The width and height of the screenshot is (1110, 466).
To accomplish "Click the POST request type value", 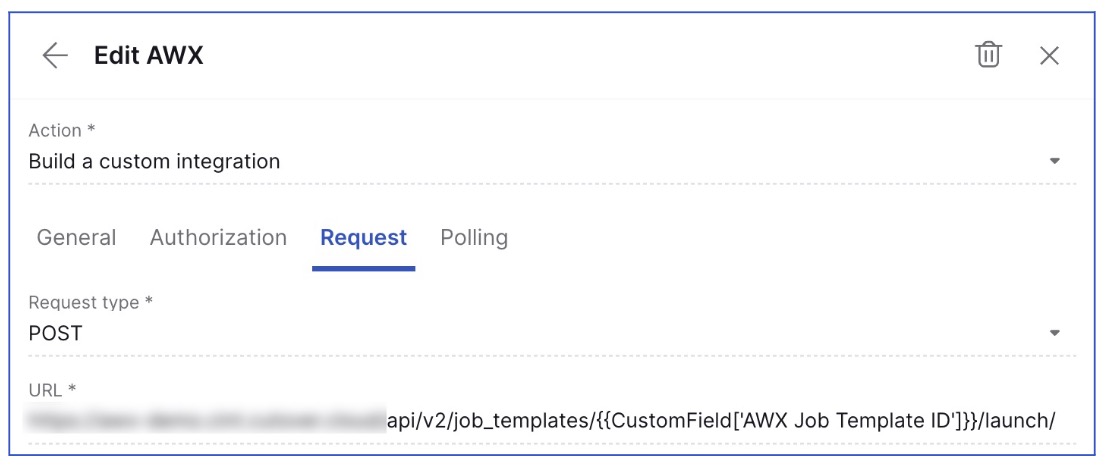I will click(x=56, y=333).
